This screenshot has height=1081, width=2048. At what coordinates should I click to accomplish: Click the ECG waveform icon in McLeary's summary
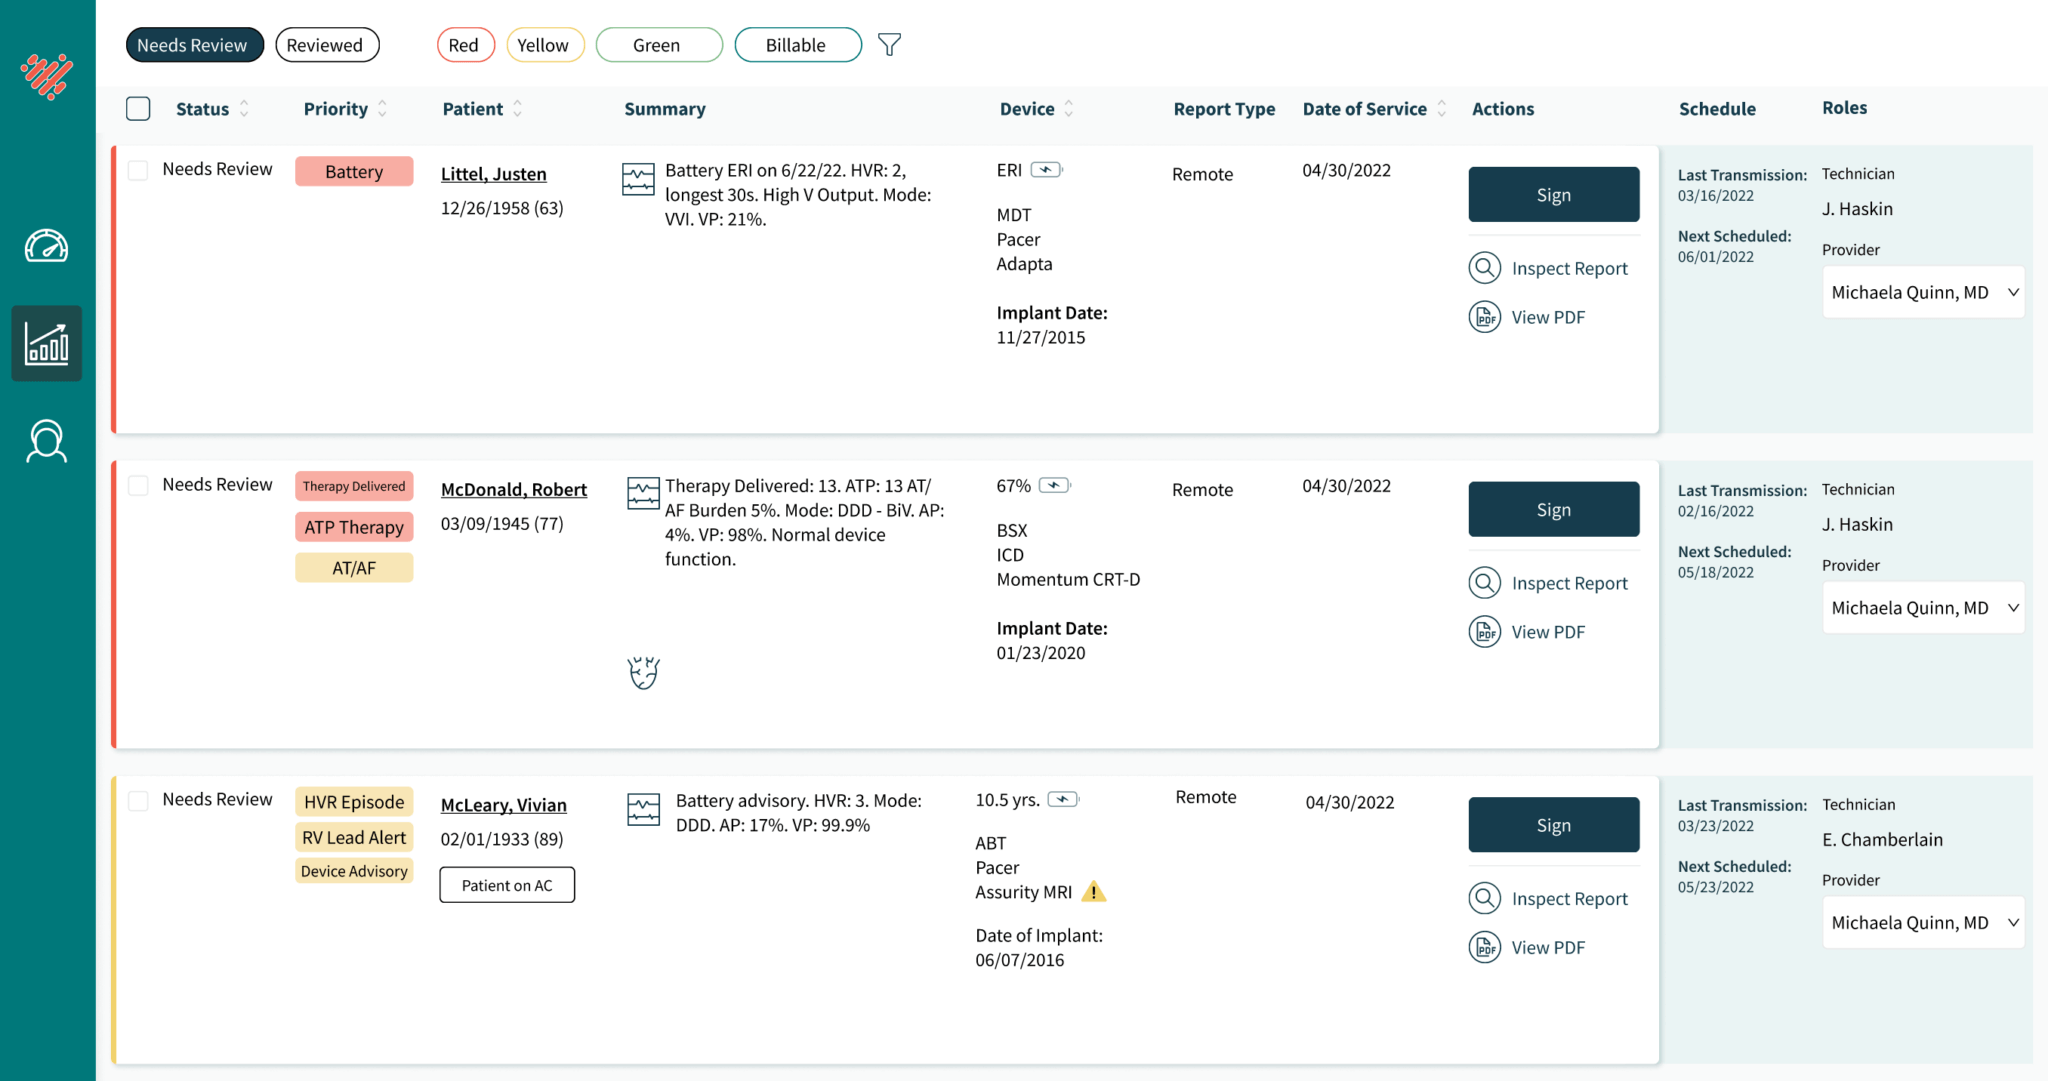[644, 808]
